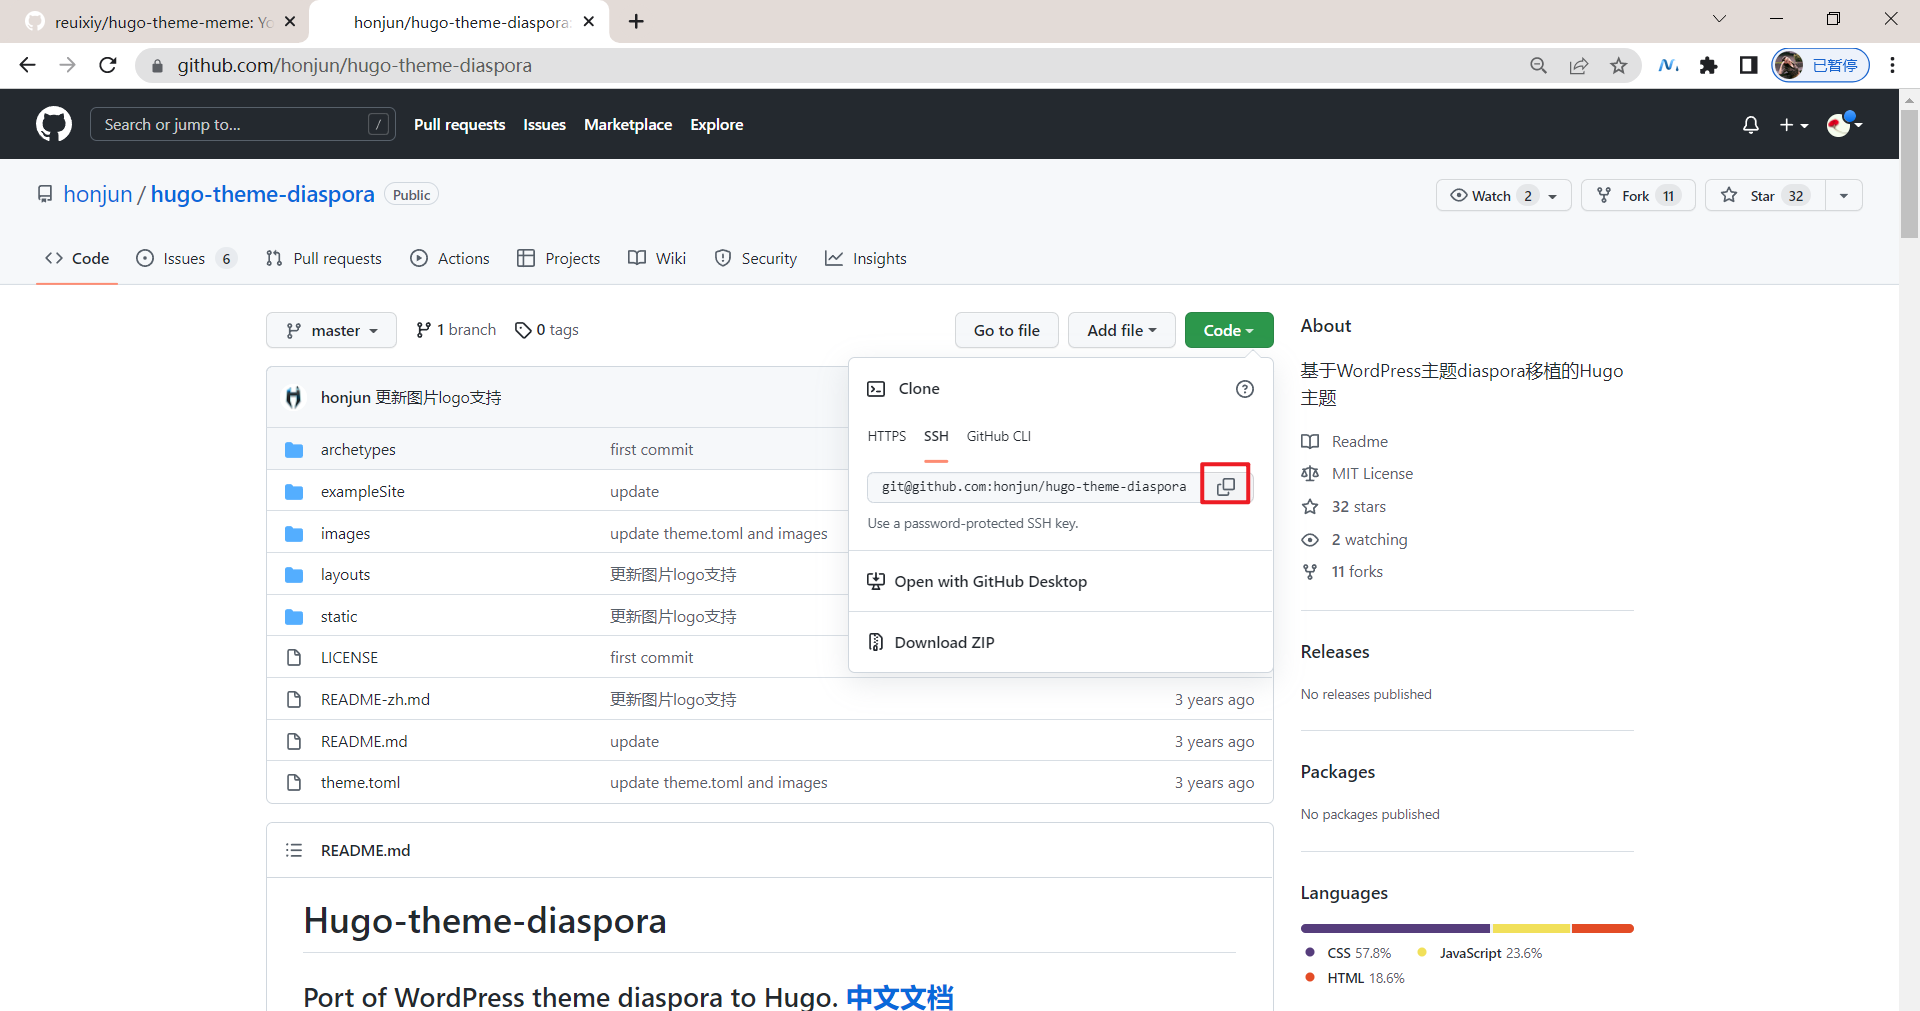1920x1011 pixels.
Task: Go back with the browser back arrow
Action: (27, 65)
